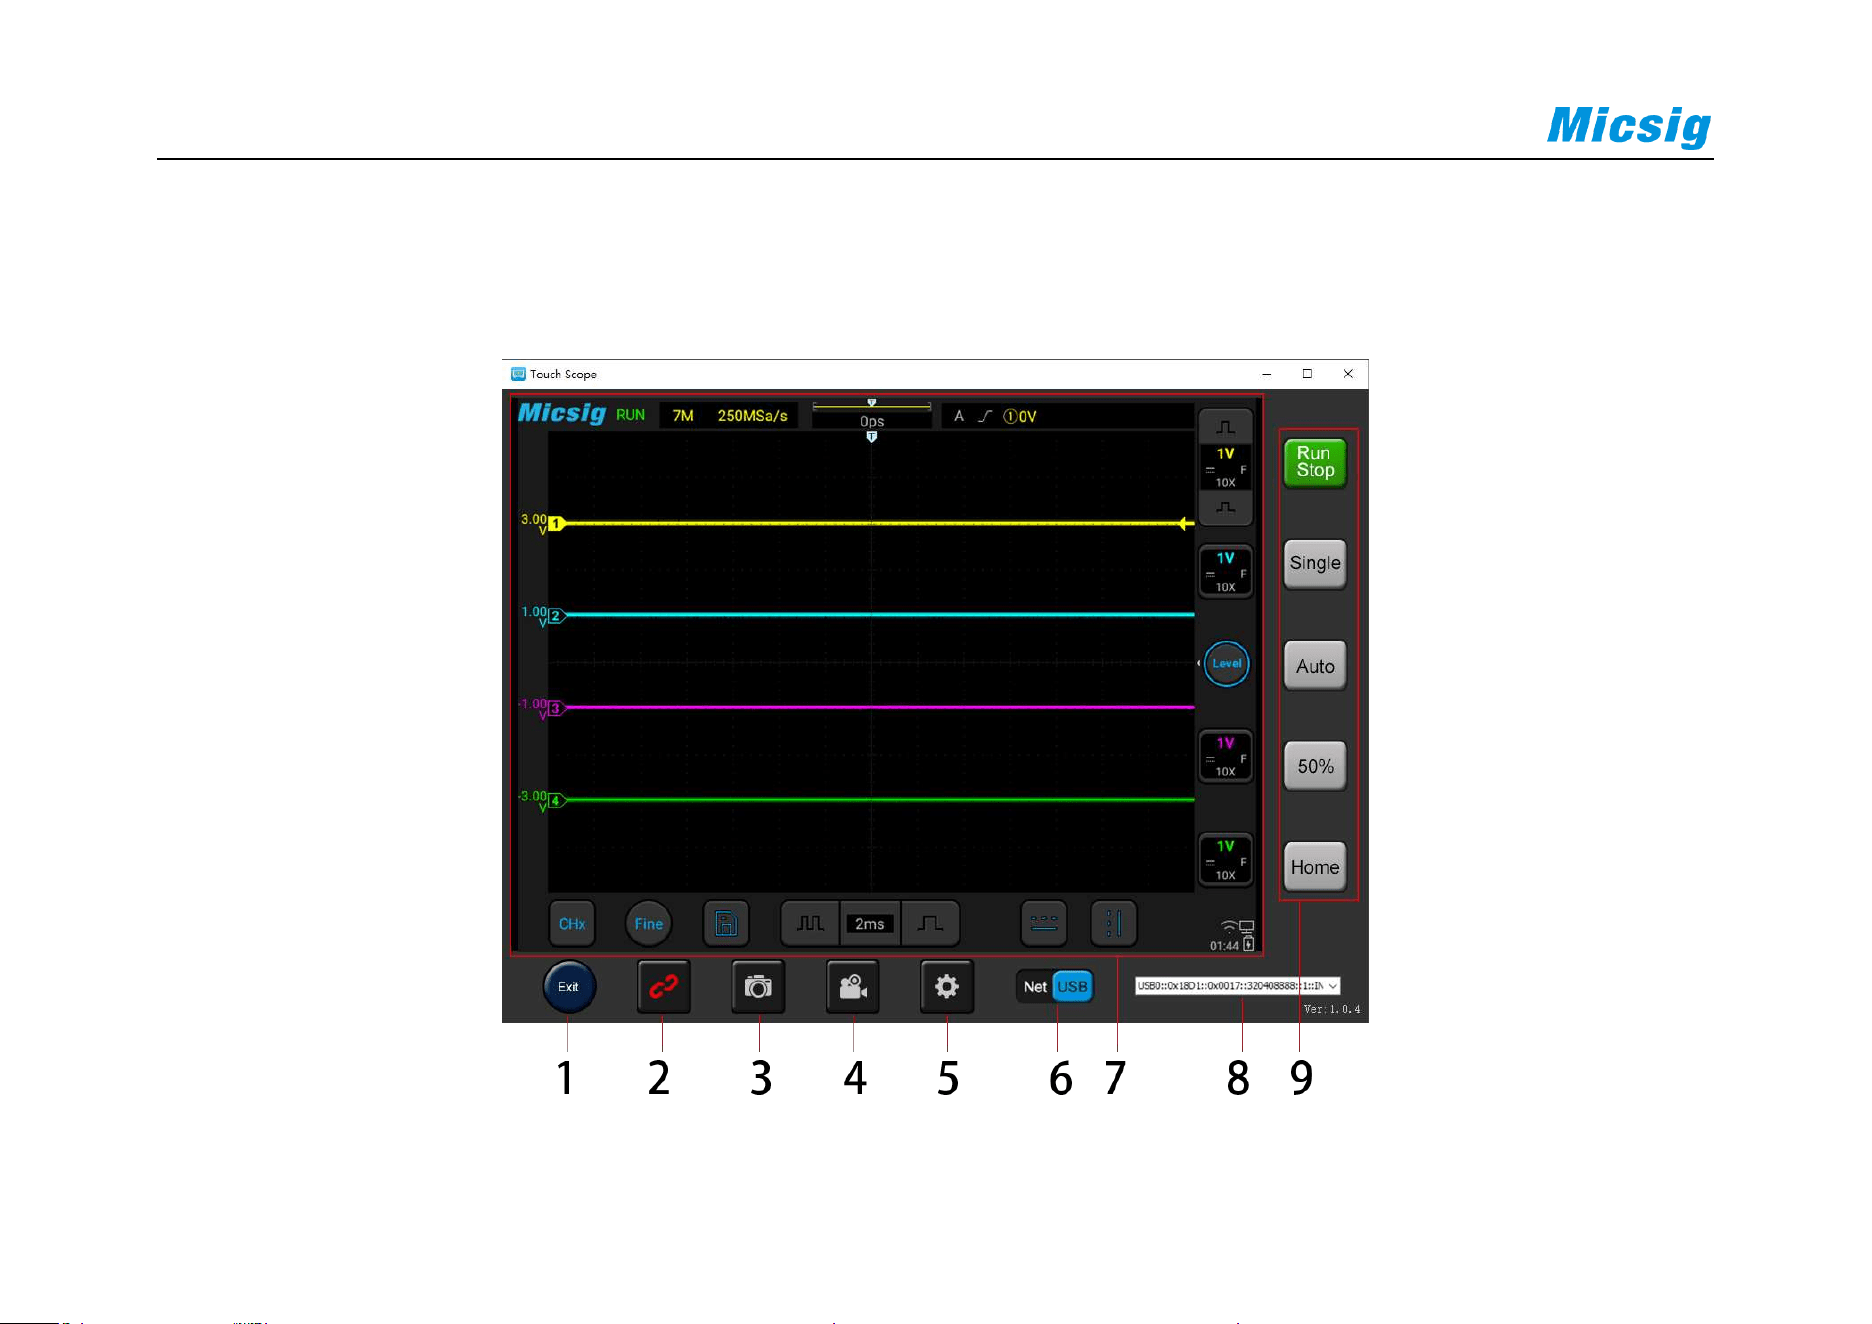
Task: Start recording with the video camera icon
Action: point(853,987)
